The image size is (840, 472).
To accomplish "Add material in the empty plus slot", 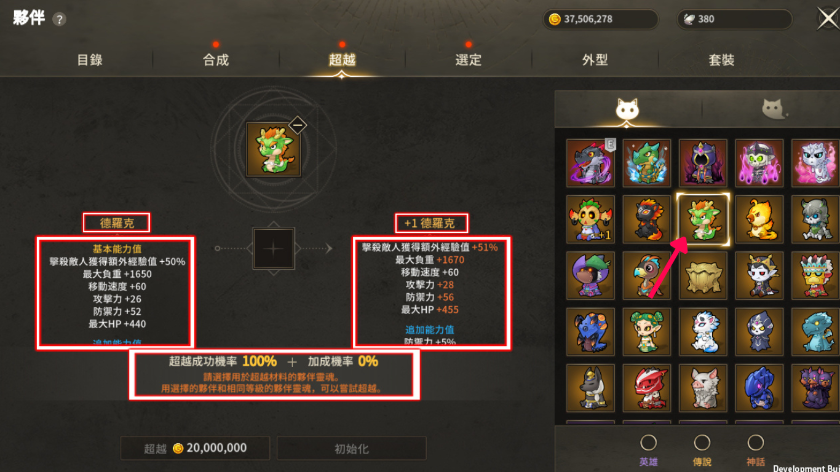I will point(274,249).
